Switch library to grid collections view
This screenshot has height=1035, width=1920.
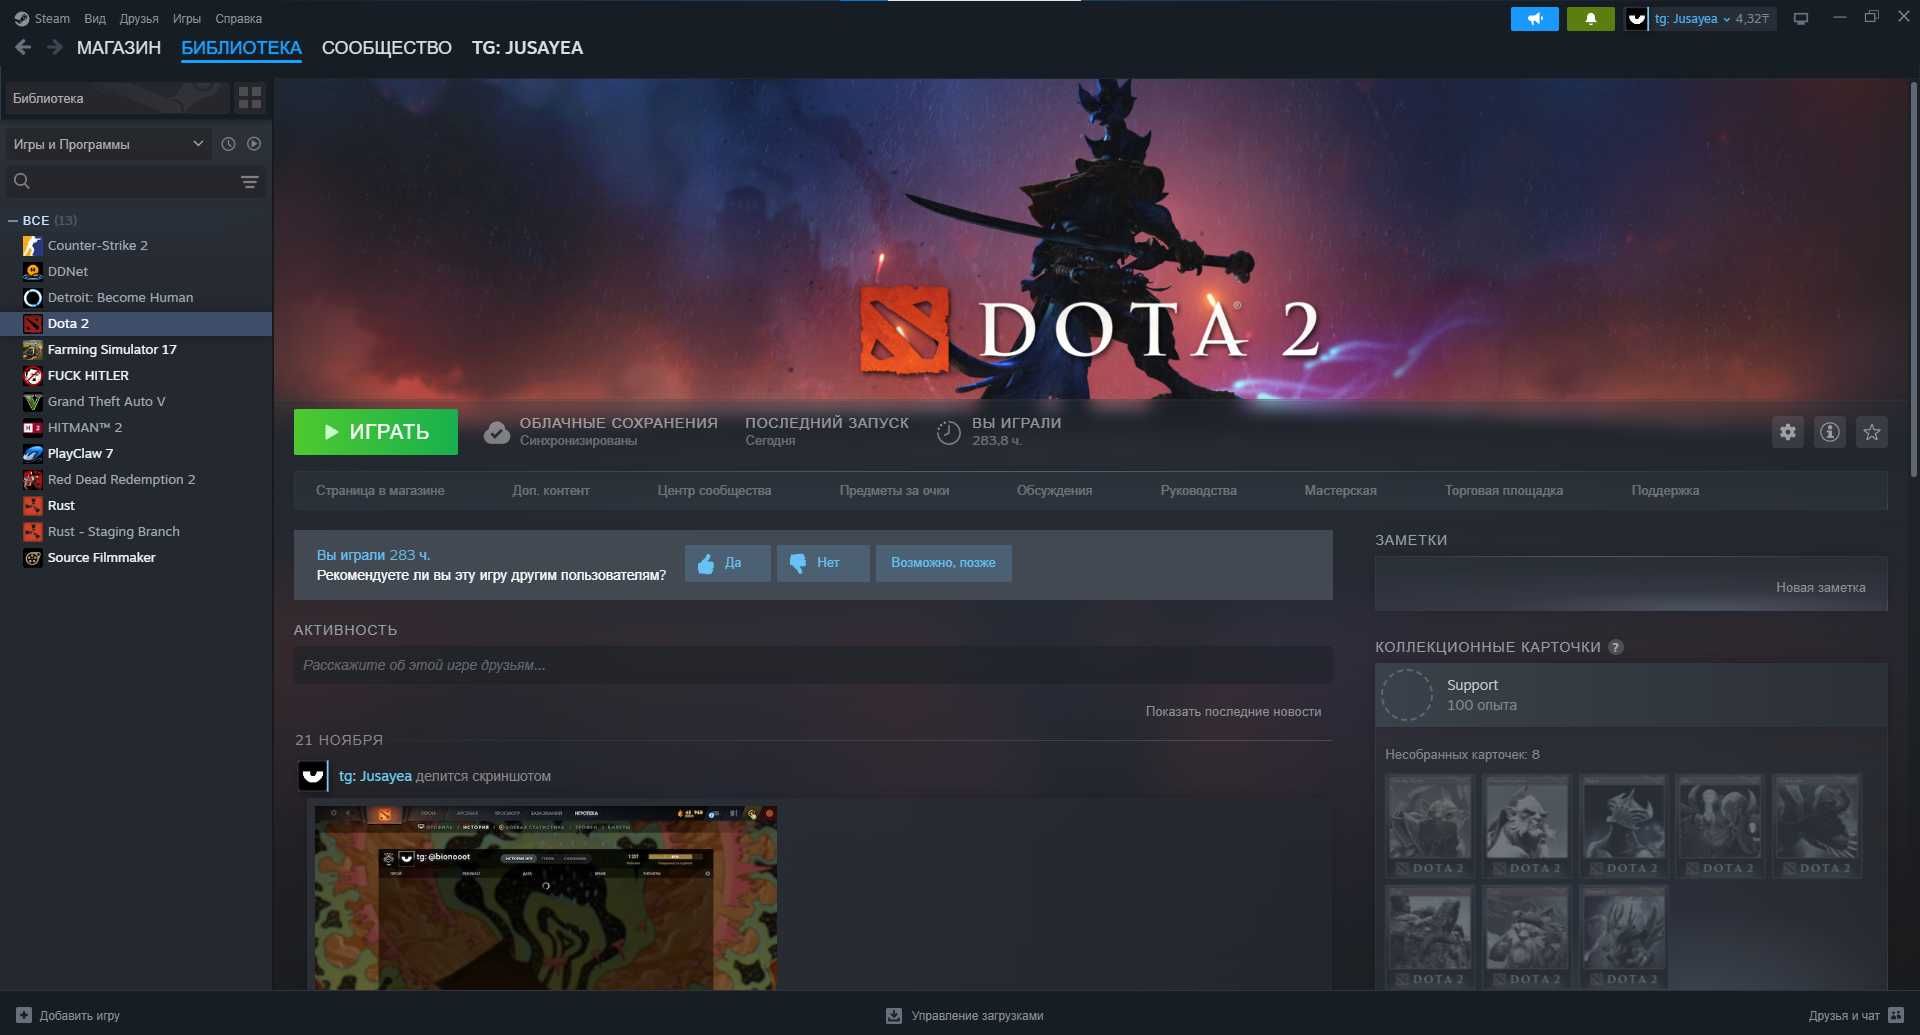(250, 98)
